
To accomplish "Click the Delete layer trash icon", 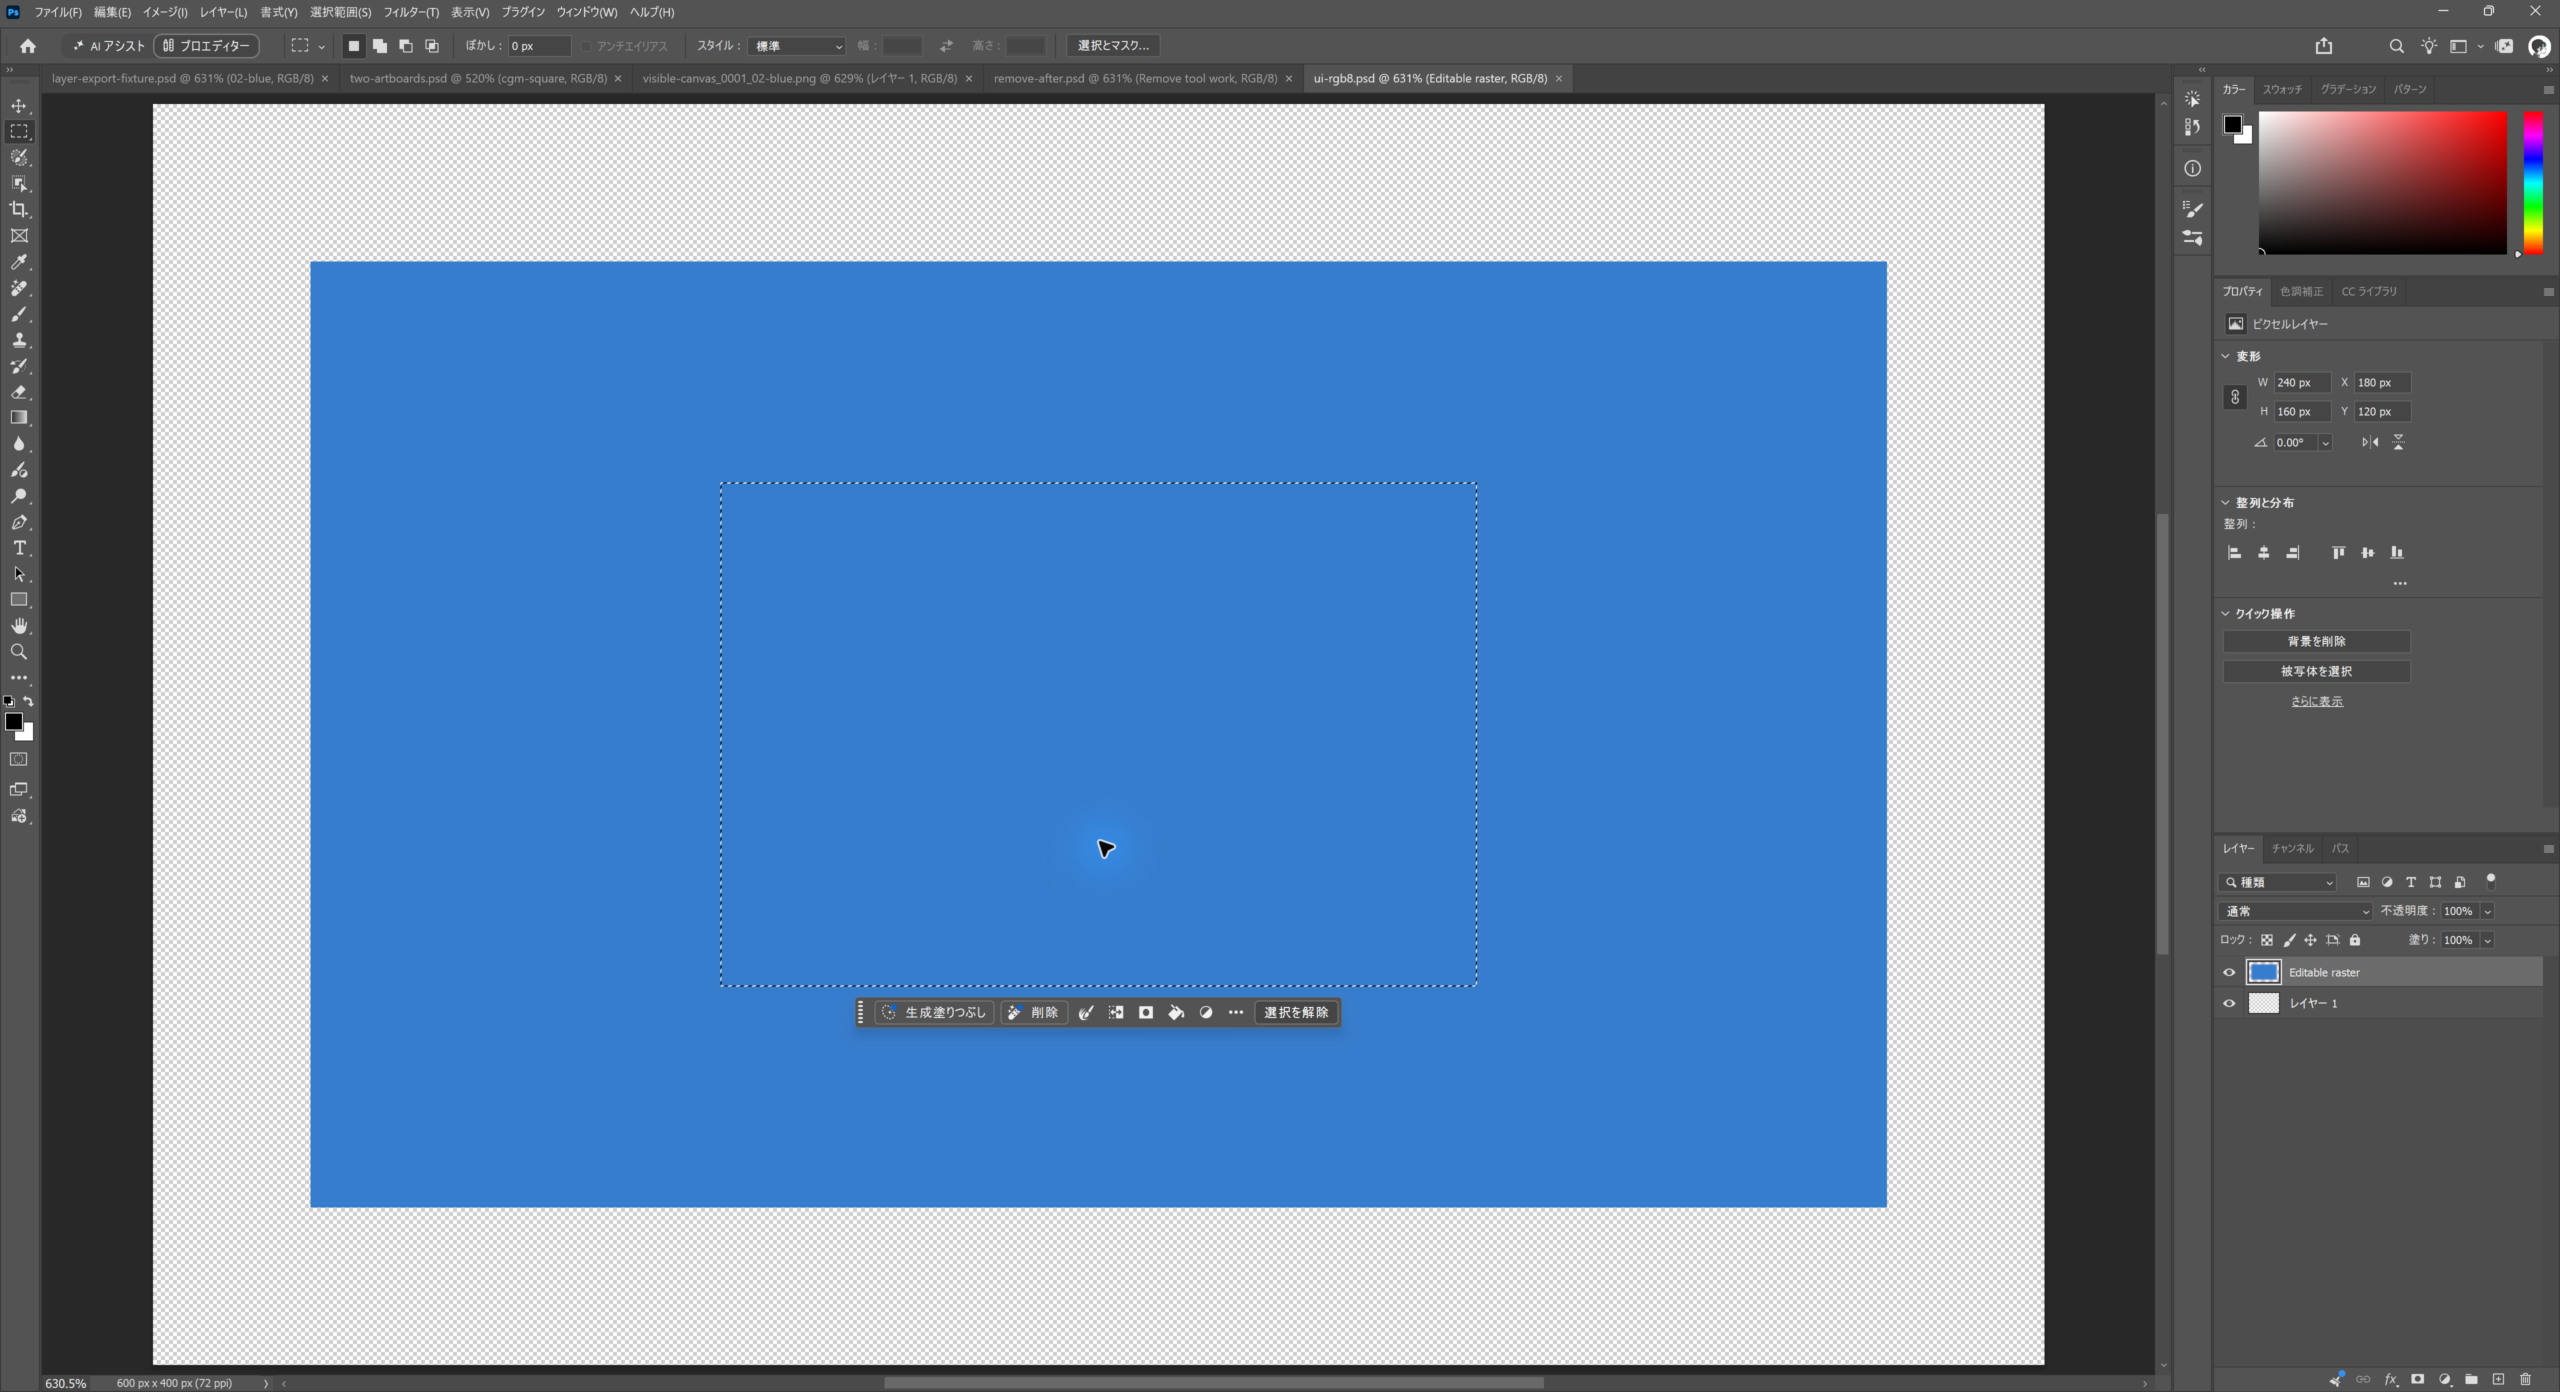I will pos(2525,1379).
